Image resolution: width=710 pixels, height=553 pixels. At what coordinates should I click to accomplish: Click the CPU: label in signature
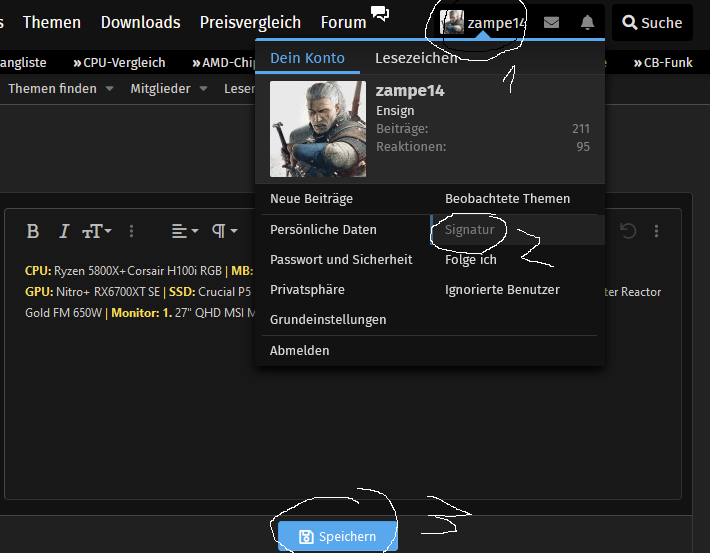pos(38,271)
